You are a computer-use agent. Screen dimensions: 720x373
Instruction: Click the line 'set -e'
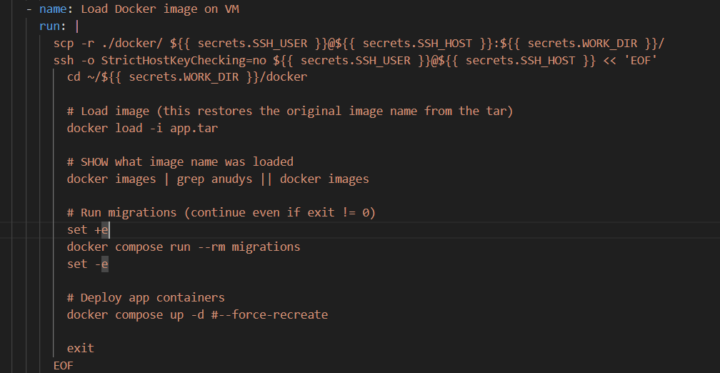pyautogui.click(x=88, y=264)
